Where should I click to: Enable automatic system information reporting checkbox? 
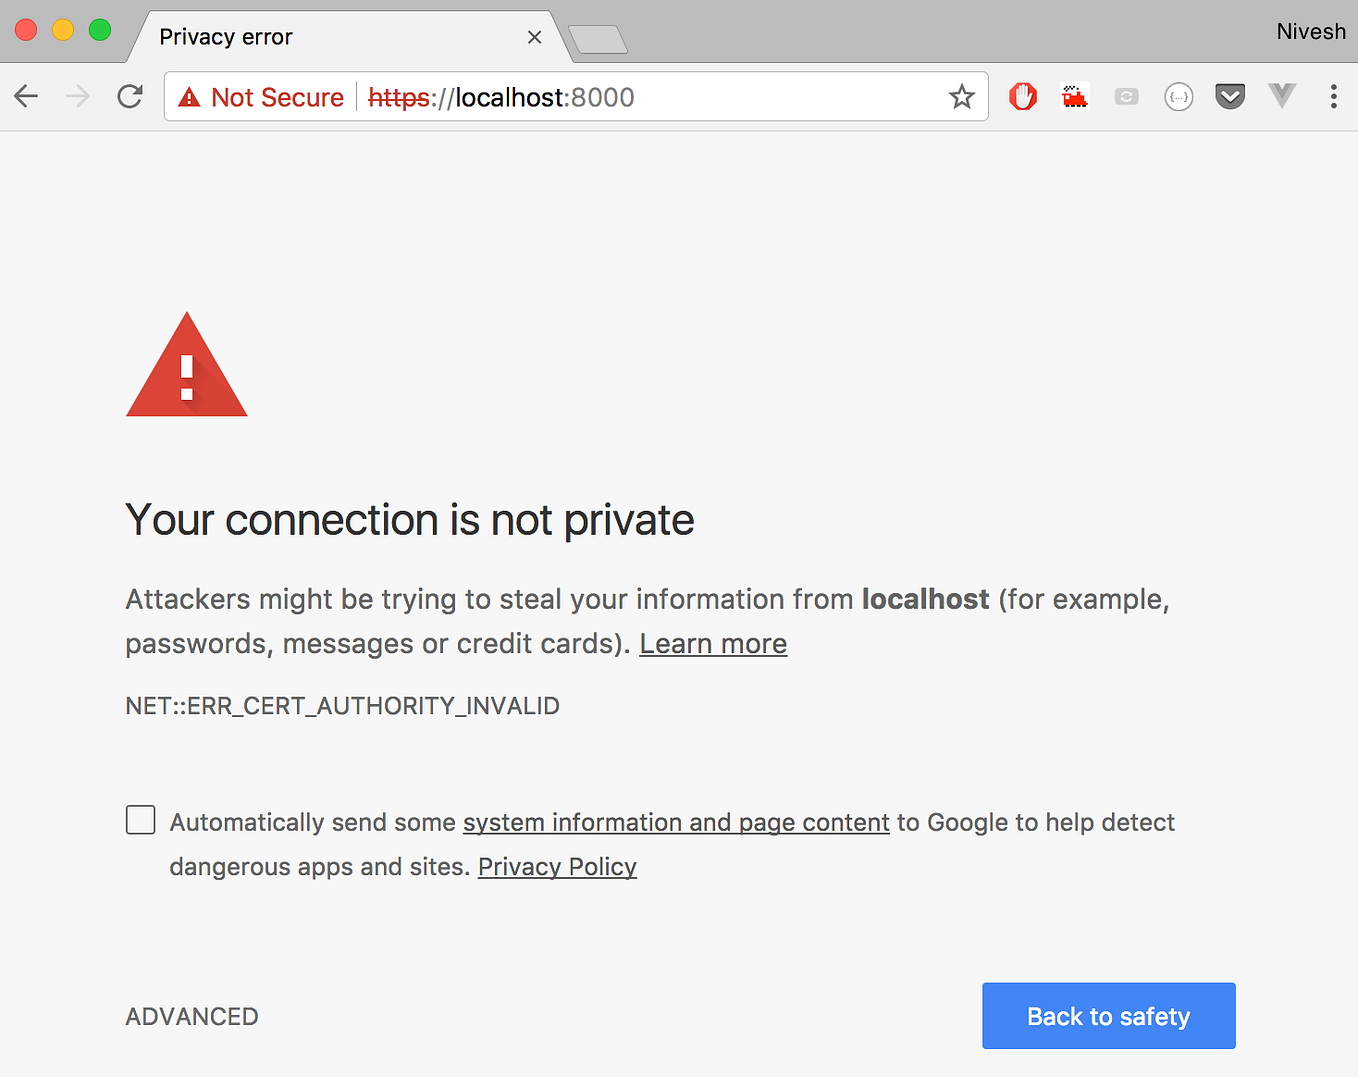(x=141, y=820)
